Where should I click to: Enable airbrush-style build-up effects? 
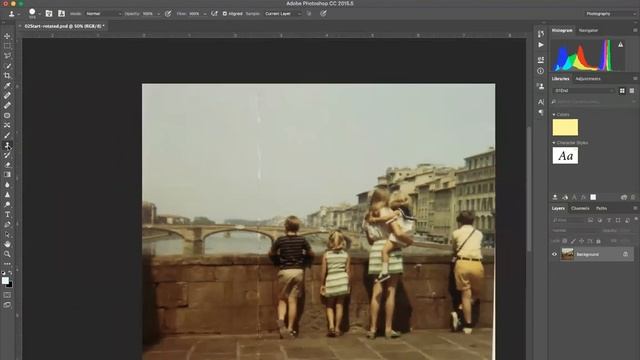(214, 13)
